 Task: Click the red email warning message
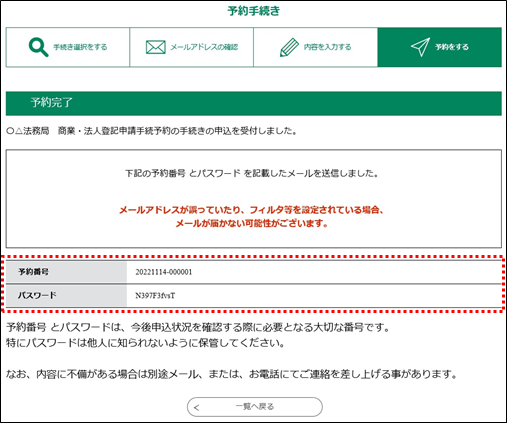(252, 217)
